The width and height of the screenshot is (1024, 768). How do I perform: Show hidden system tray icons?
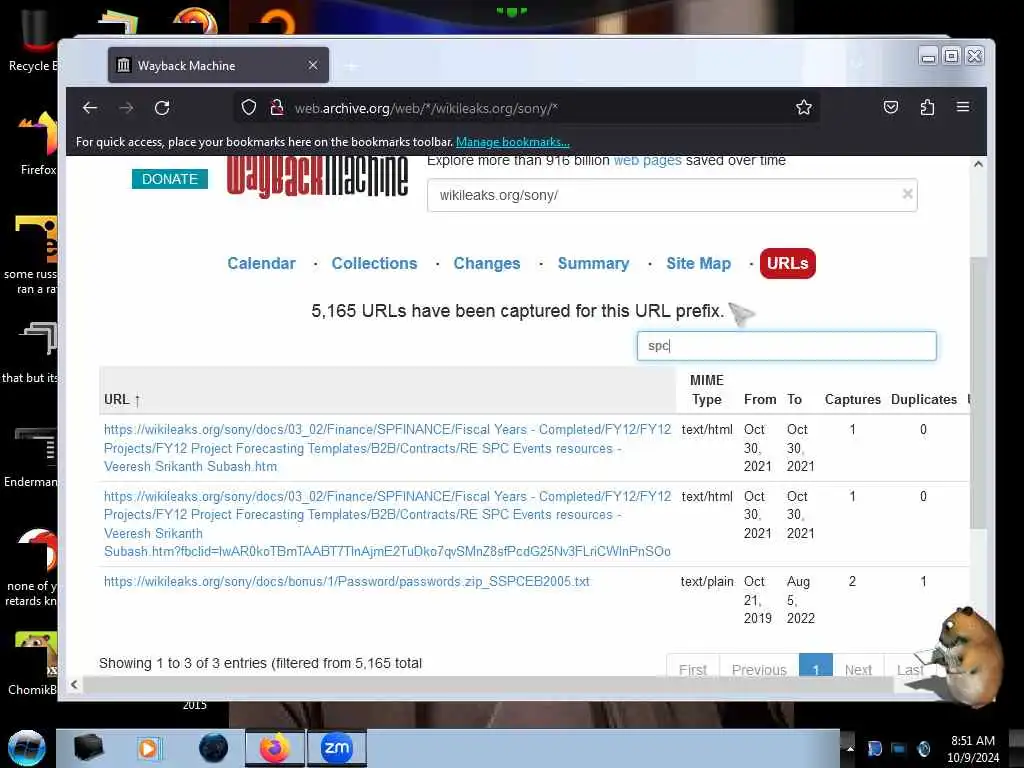click(x=850, y=748)
